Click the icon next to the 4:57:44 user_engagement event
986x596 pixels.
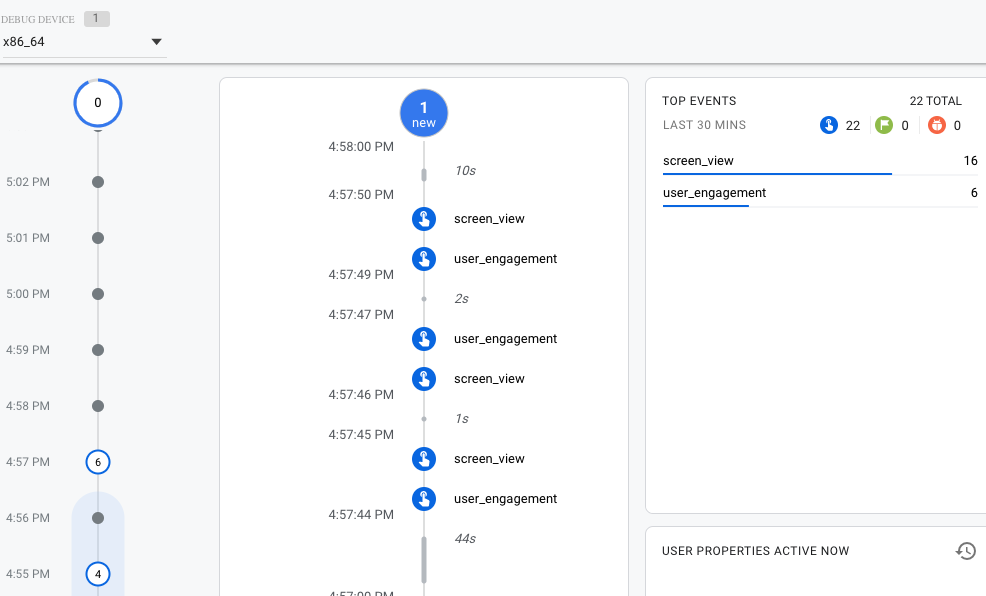point(424,499)
